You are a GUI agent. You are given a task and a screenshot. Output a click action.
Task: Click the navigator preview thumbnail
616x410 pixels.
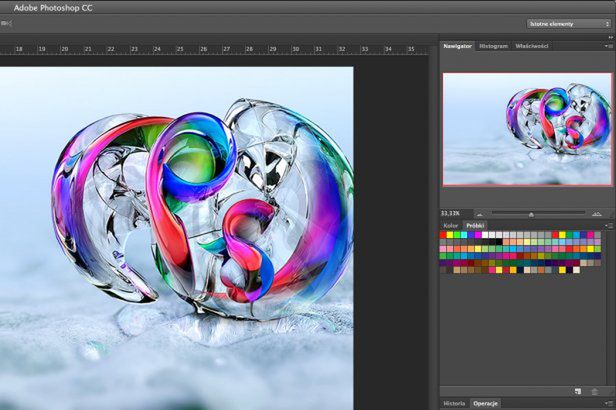527,129
